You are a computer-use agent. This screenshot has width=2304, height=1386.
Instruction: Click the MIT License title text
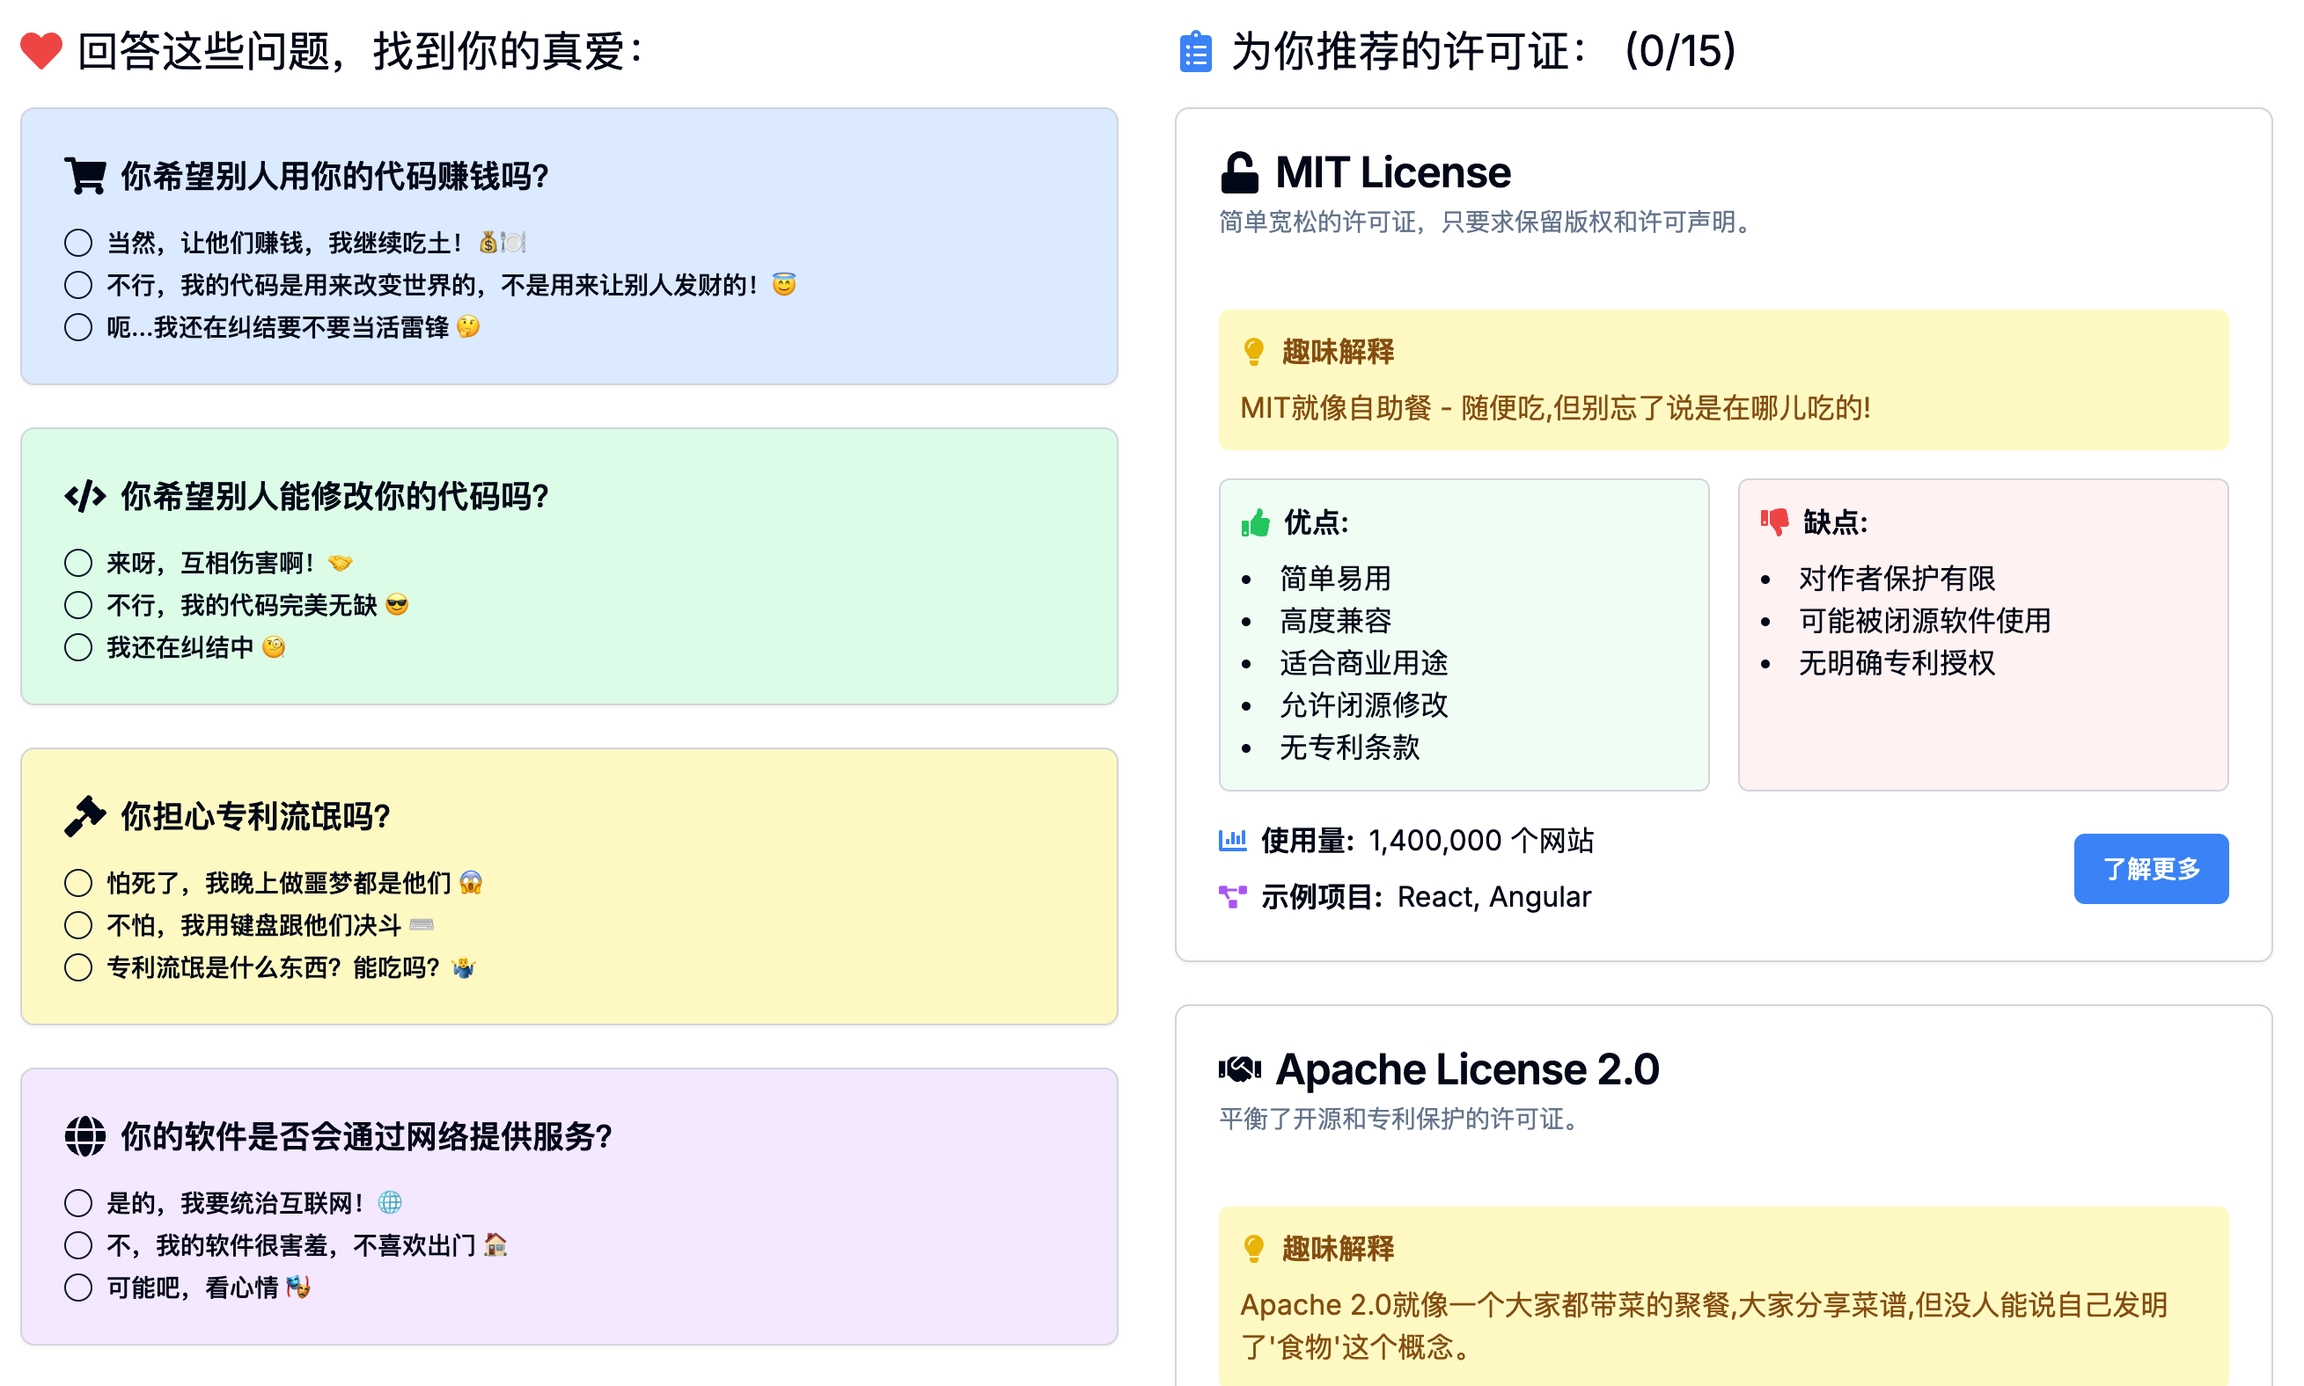pyautogui.click(x=1392, y=173)
